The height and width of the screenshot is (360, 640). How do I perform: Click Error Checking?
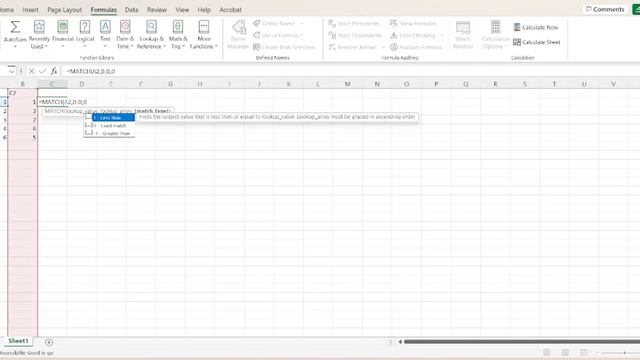point(413,36)
